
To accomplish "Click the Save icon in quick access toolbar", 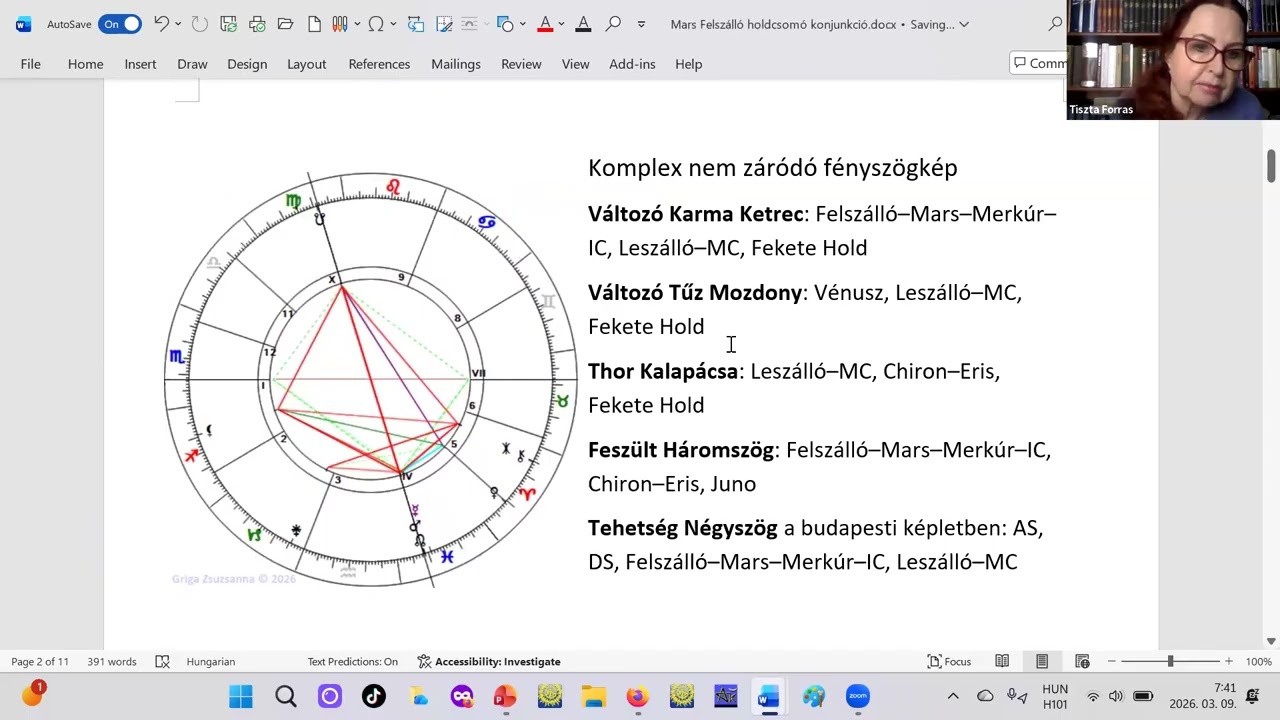I will 228,24.
